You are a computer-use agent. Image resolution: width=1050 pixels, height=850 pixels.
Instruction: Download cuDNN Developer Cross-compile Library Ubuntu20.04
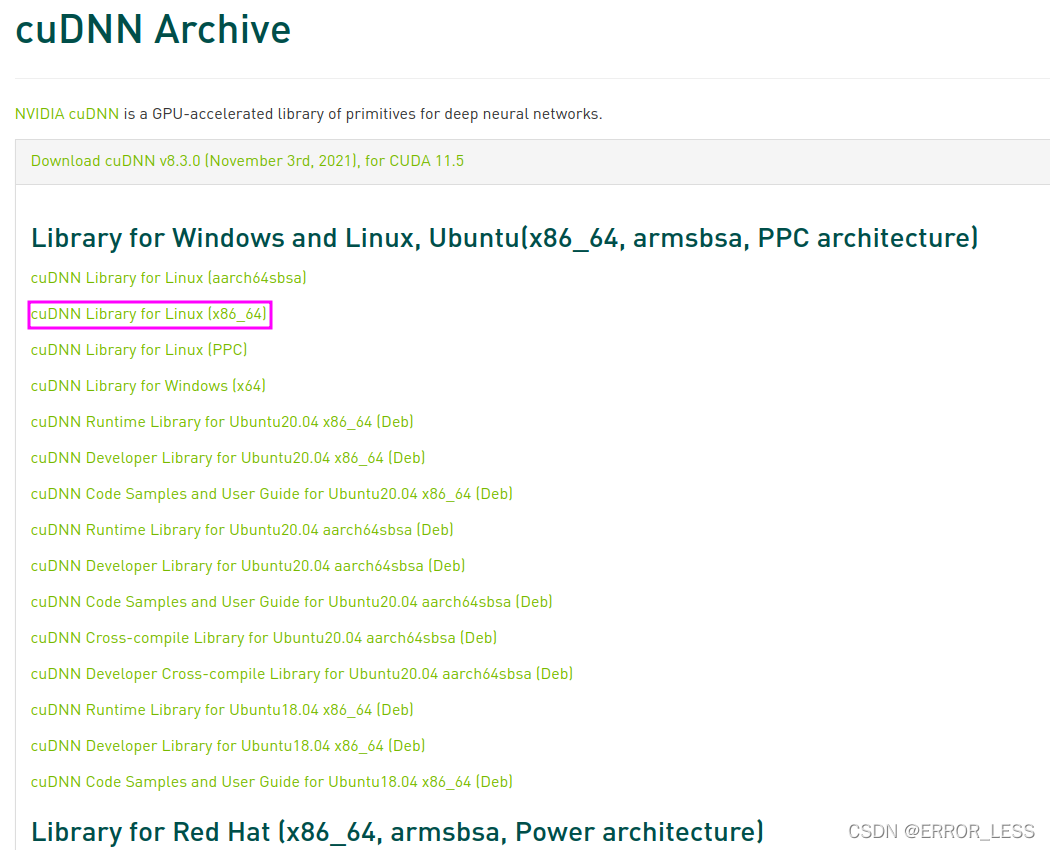(302, 674)
